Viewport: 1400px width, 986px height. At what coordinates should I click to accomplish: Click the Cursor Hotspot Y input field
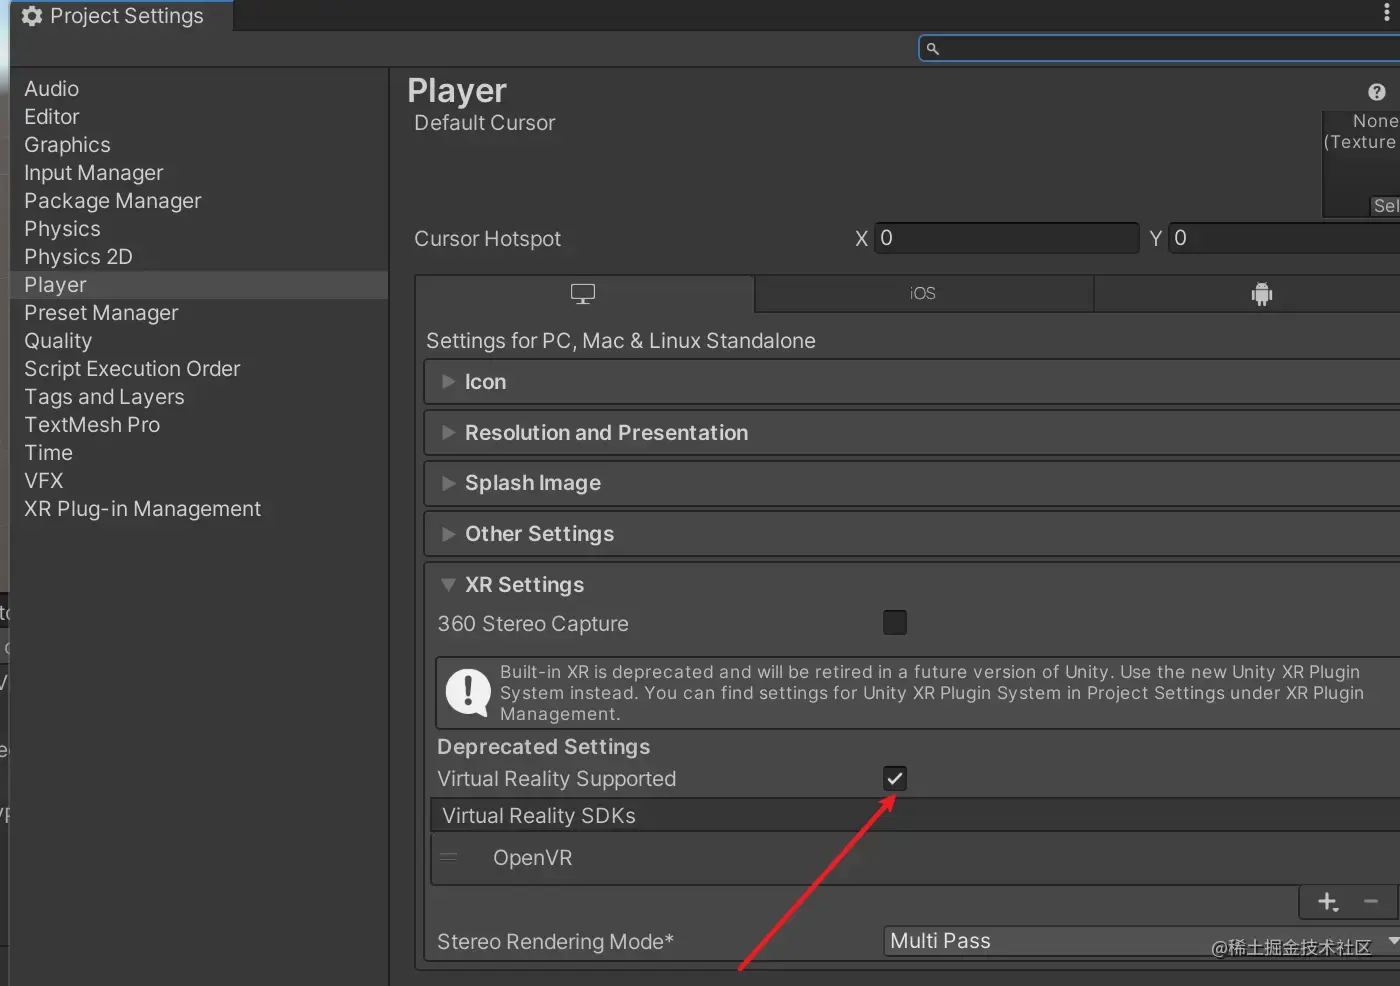coord(1284,238)
